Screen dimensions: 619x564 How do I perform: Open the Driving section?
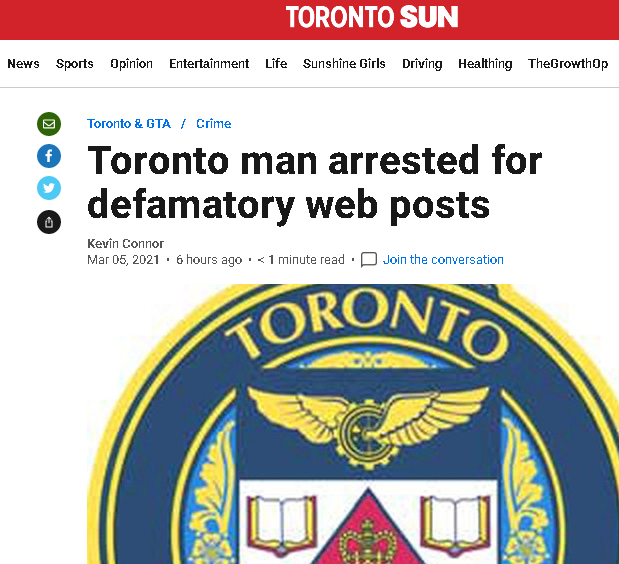click(422, 64)
